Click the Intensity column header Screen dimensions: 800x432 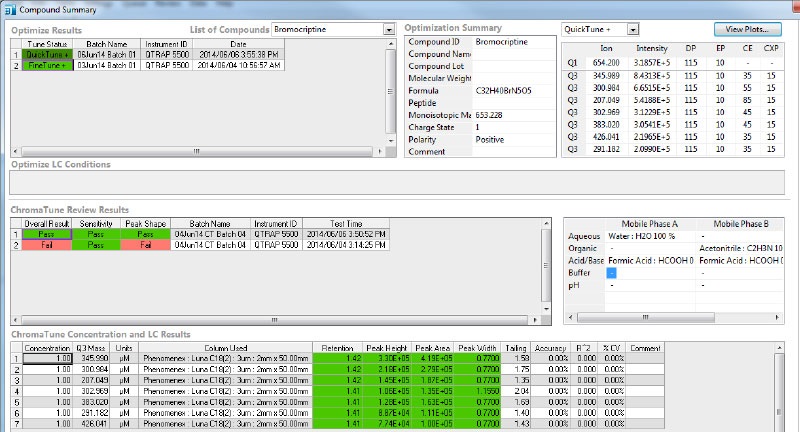click(651, 48)
